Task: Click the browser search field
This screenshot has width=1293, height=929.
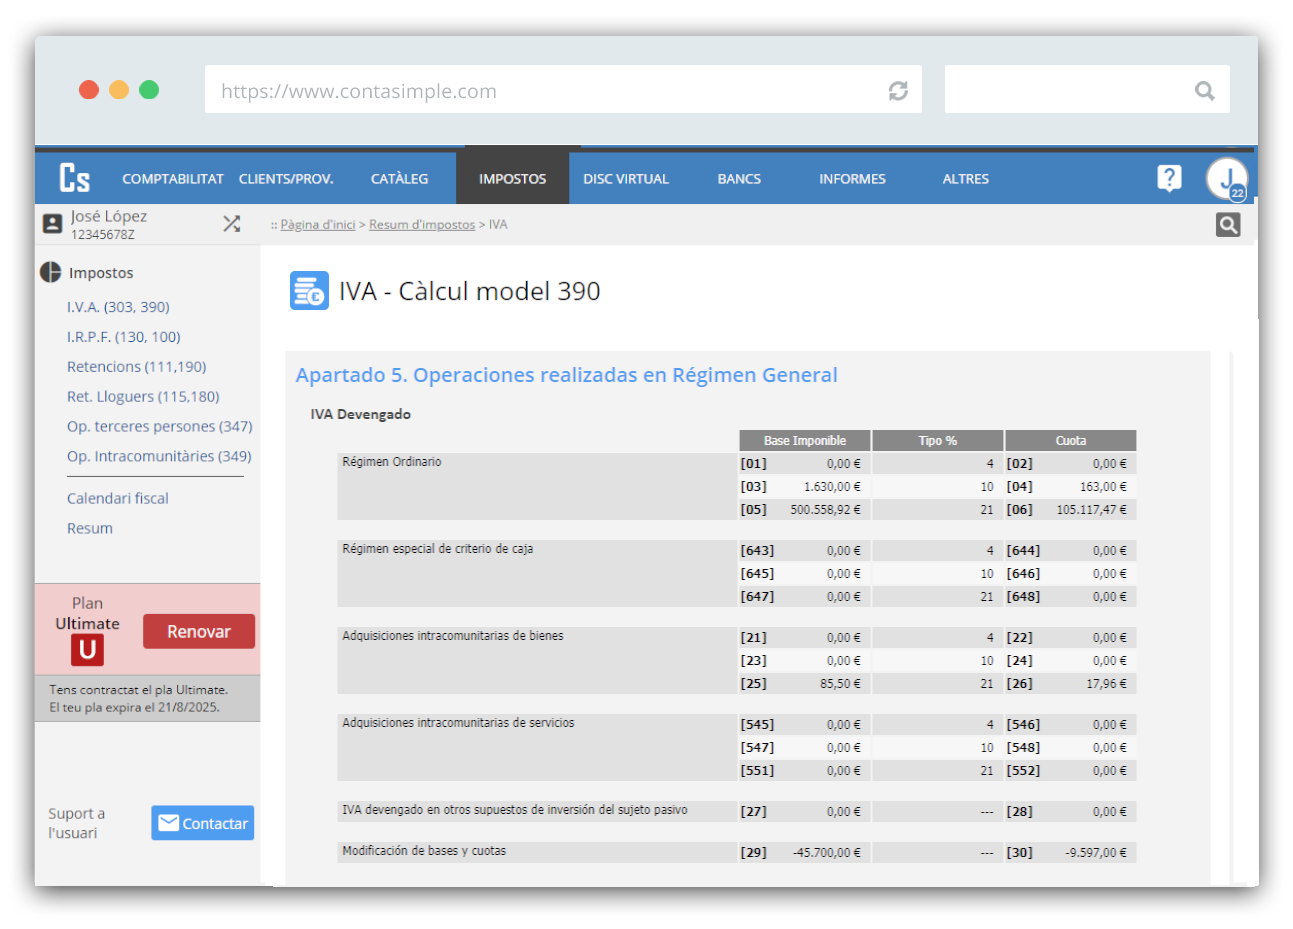Action: [x=1087, y=90]
